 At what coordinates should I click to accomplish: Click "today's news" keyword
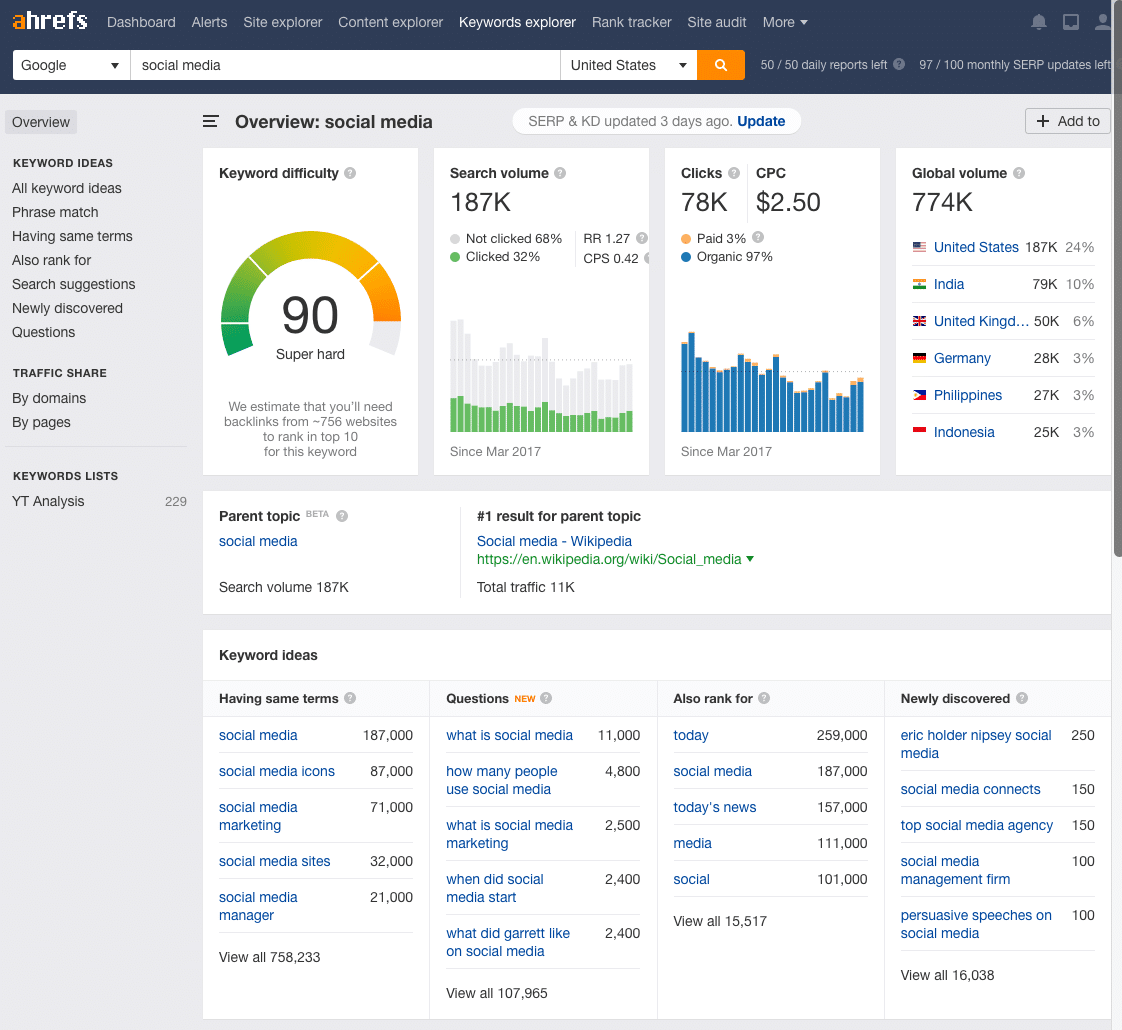pos(714,807)
